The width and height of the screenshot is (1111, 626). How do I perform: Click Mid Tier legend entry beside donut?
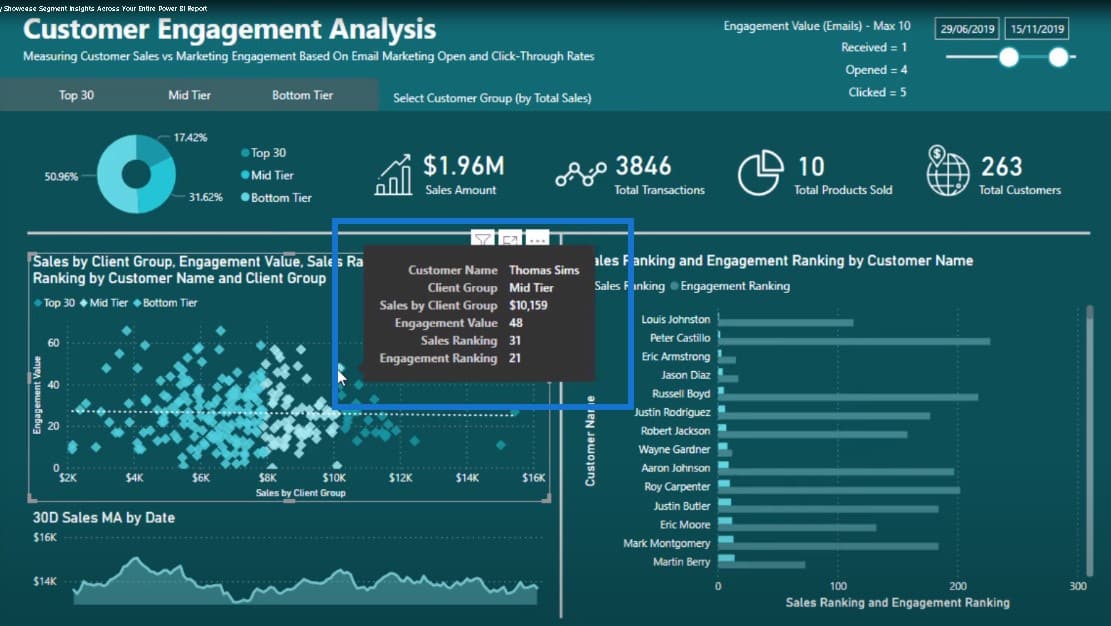[x=267, y=175]
